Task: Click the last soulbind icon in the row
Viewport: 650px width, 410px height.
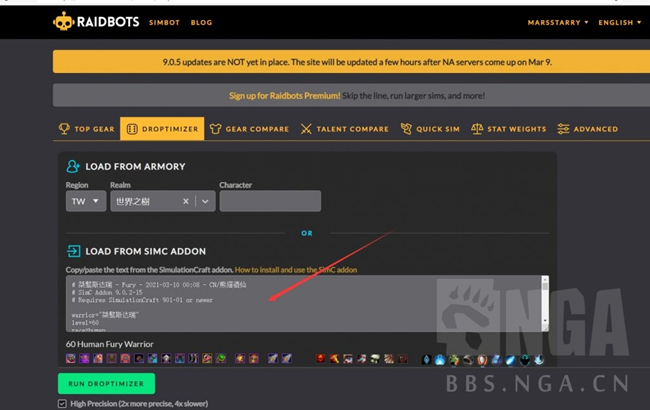Action: tap(539, 360)
